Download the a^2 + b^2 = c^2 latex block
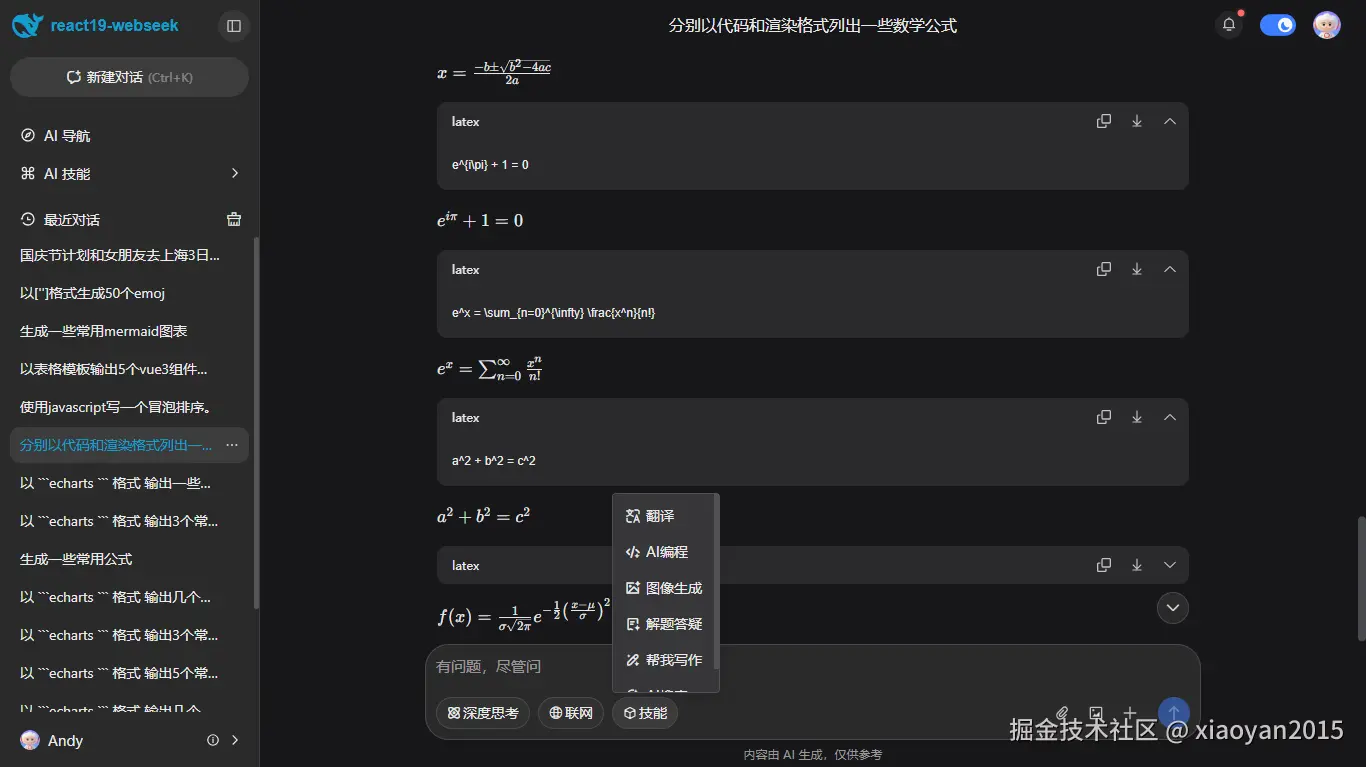Image resolution: width=1366 pixels, height=767 pixels. tap(1137, 417)
